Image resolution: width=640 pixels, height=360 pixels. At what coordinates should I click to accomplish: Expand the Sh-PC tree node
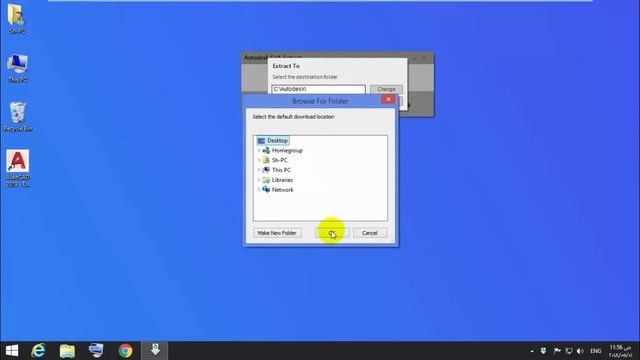[x=259, y=160]
